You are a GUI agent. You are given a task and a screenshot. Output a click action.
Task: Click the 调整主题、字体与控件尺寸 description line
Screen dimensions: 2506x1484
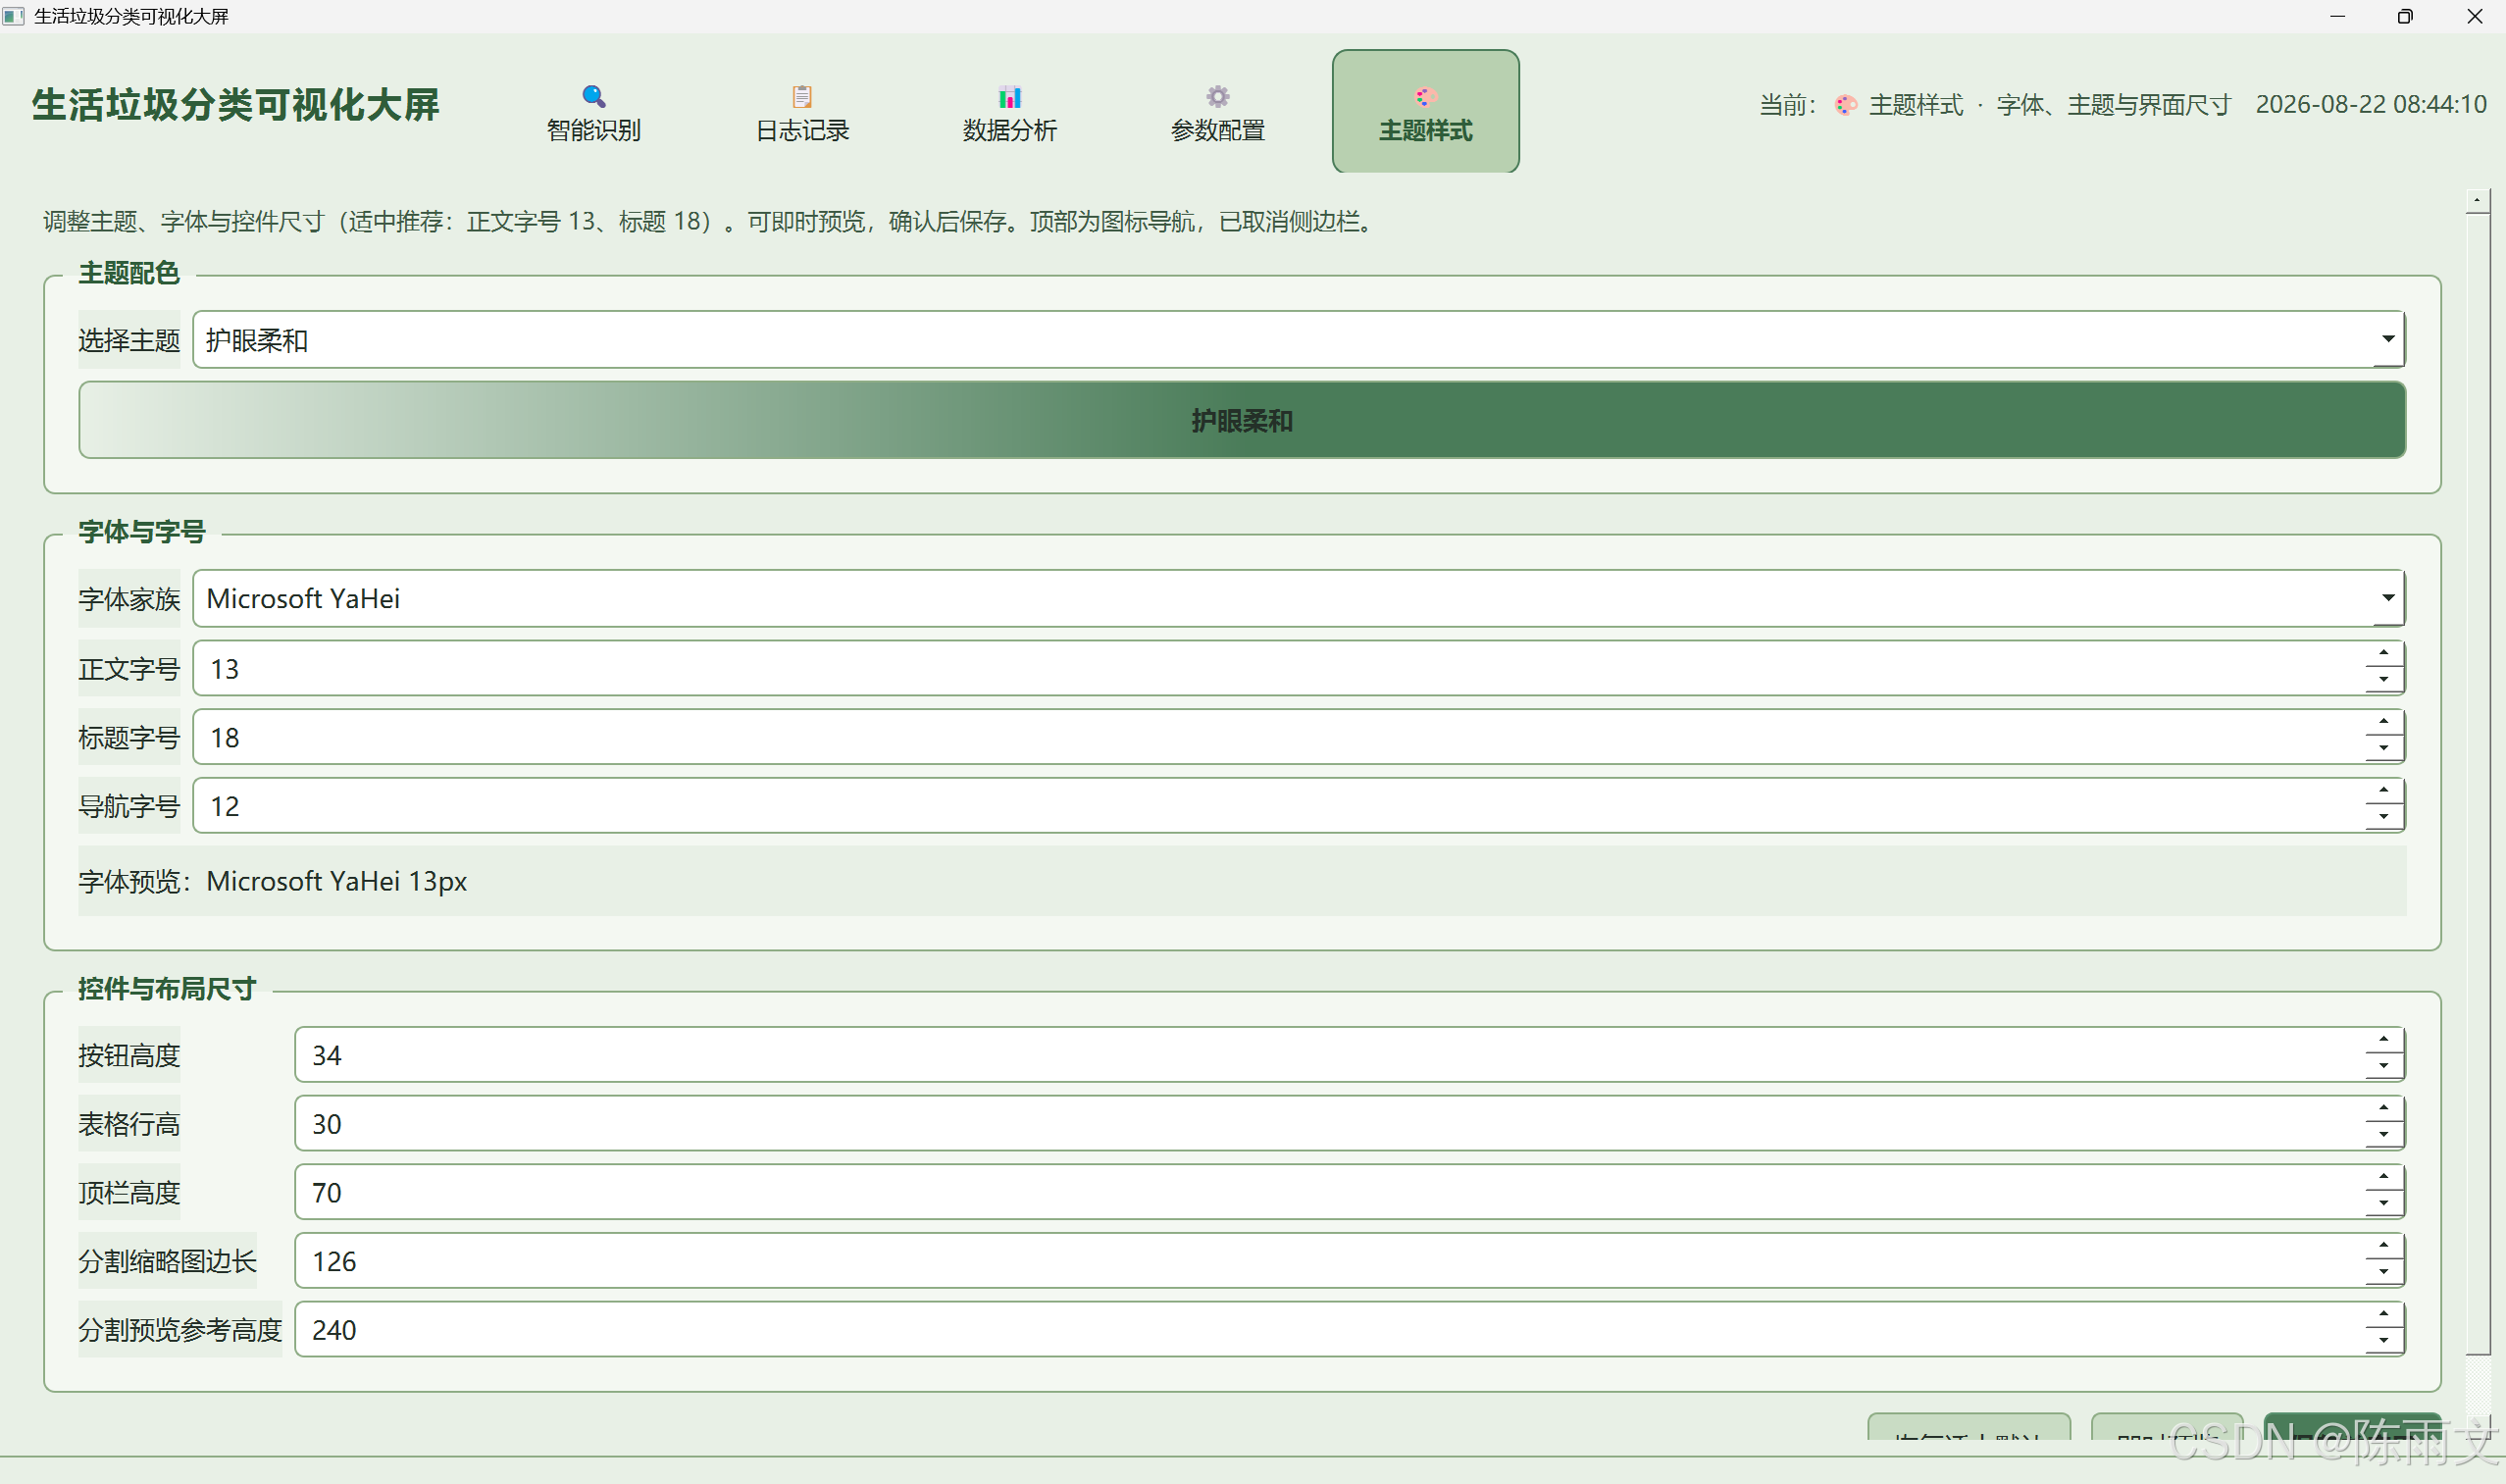(711, 222)
